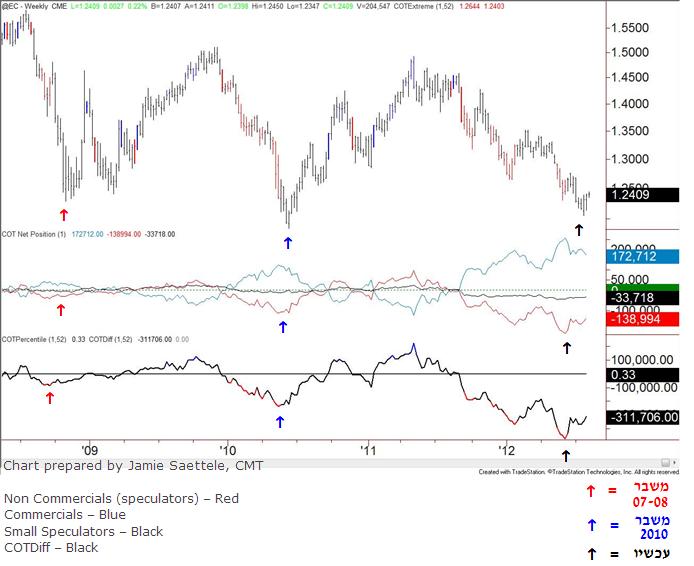The width and height of the screenshot is (694, 566).
Task: Click the black arrow beneath the latest price bars
Action: pyautogui.click(x=579, y=230)
